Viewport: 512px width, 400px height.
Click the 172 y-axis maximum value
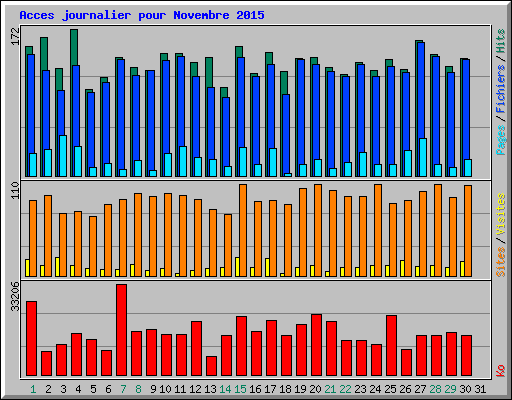(15, 36)
